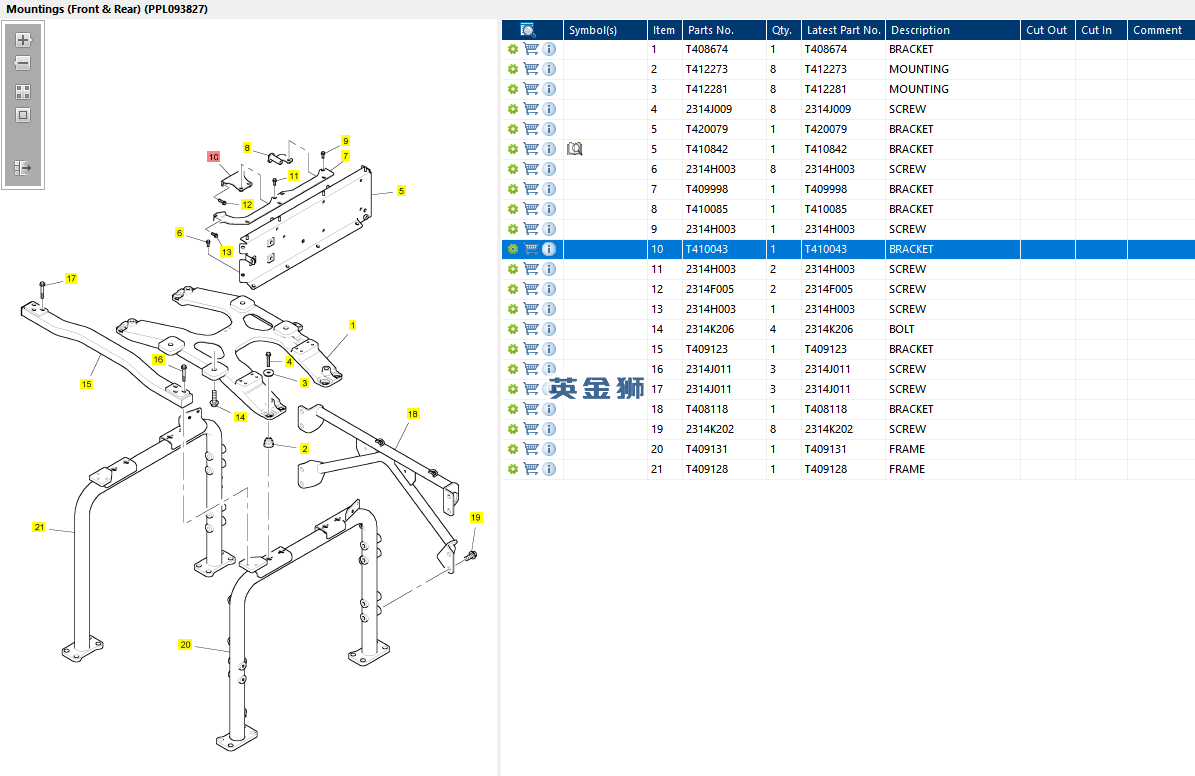Viewport: 1195px width, 776px height.
Task: Click callout label 18 on the diagram
Action: [413, 414]
